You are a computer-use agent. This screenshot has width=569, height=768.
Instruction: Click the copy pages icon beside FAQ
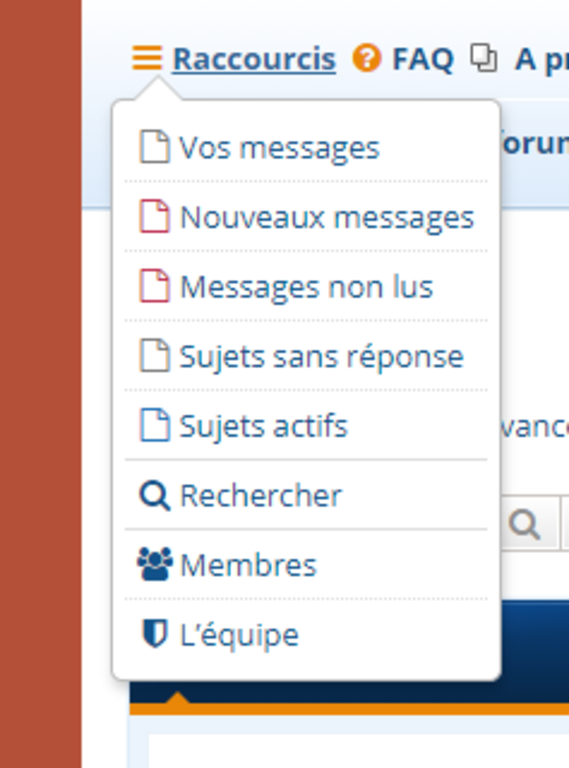484,58
